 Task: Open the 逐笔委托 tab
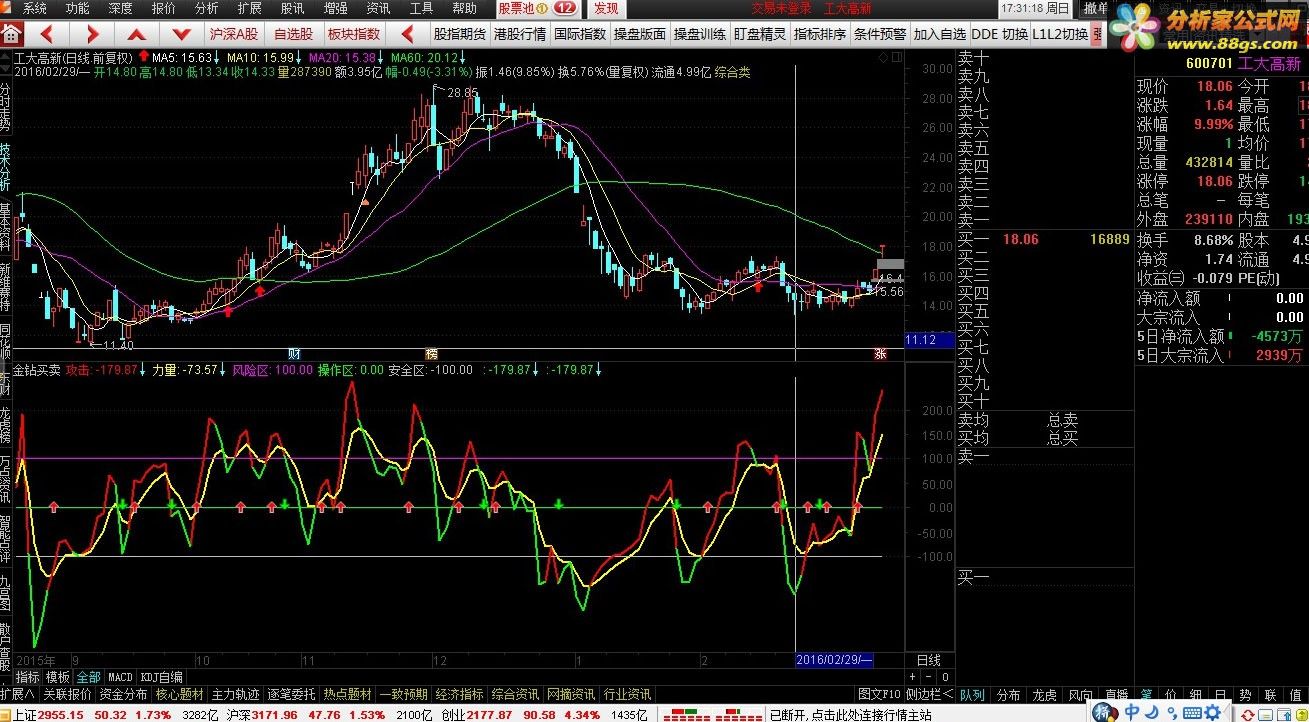pyautogui.click(x=291, y=694)
